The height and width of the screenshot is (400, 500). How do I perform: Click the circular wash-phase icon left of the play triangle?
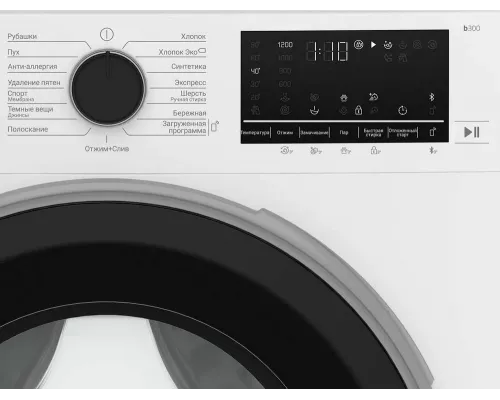tap(359, 44)
